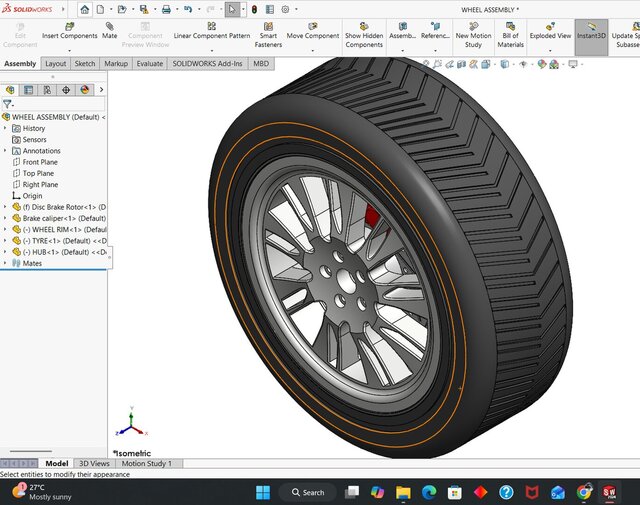Image resolution: width=640 pixels, height=505 pixels.
Task: Open the Evaluate tab
Action: pos(150,64)
